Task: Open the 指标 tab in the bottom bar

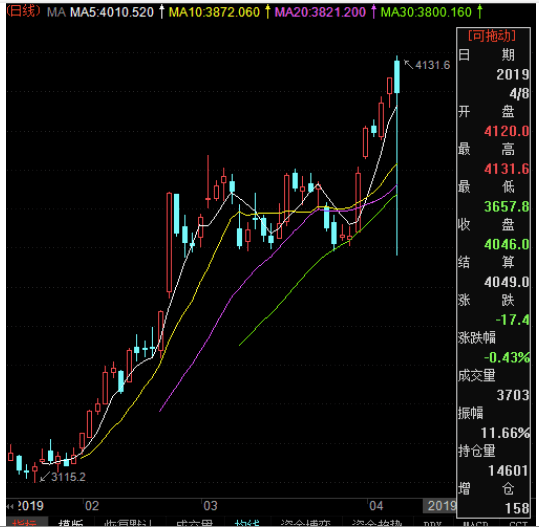Action: [24, 523]
